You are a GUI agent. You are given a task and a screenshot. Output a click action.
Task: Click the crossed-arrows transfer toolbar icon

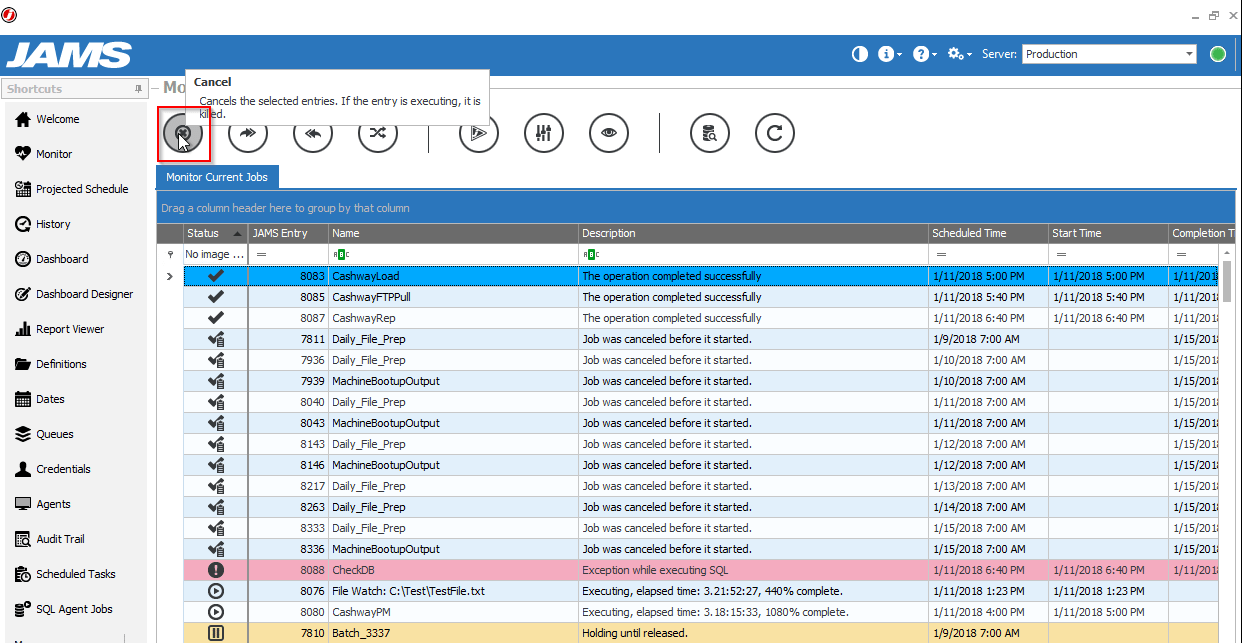(377, 132)
